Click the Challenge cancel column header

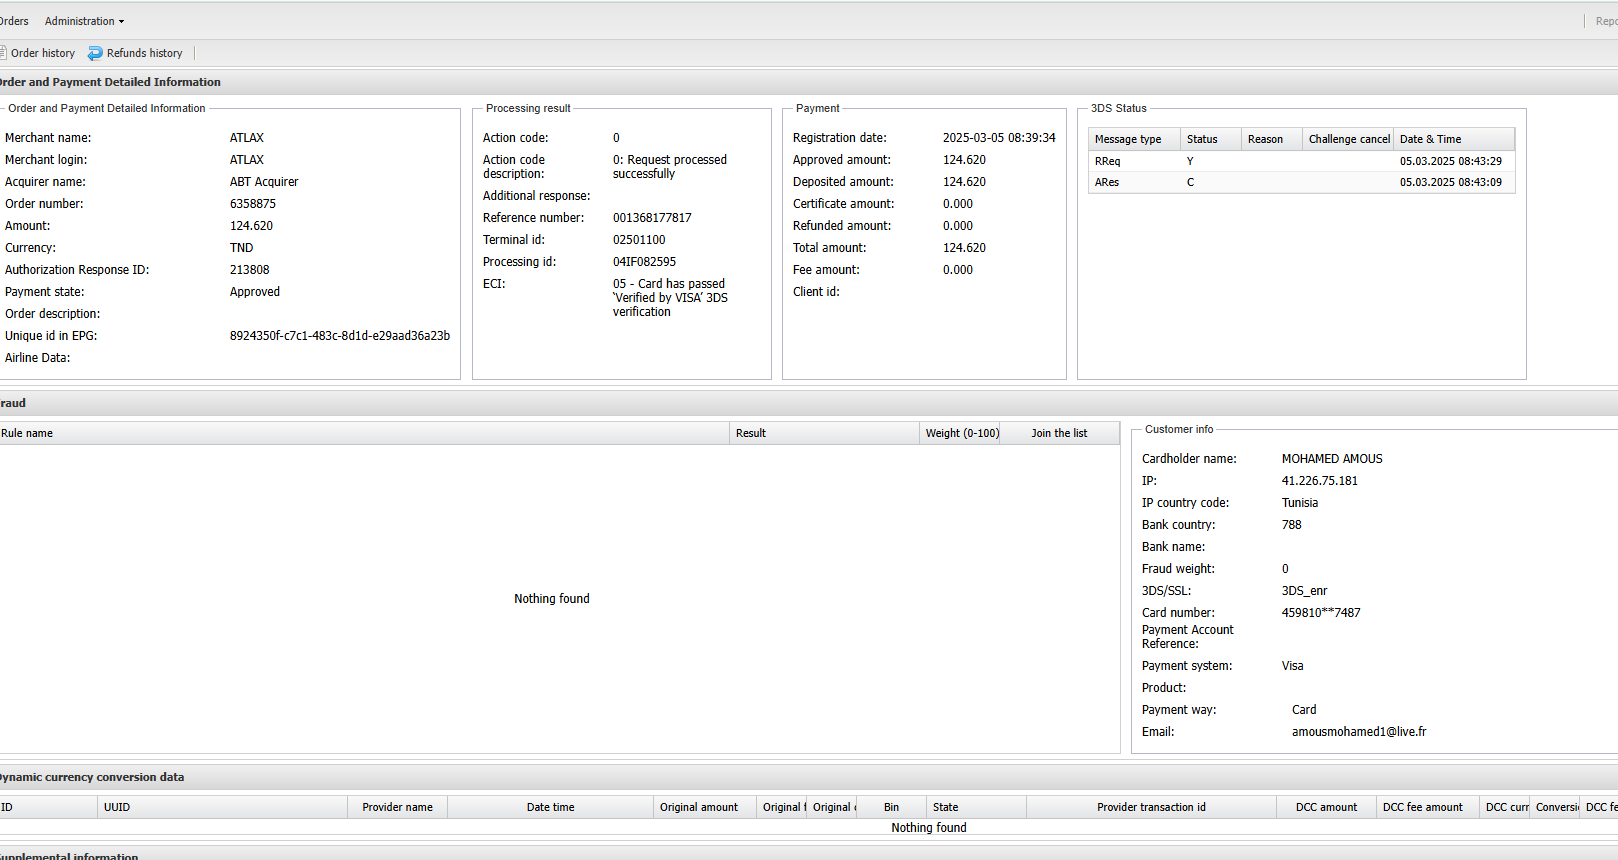[x=1348, y=139]
